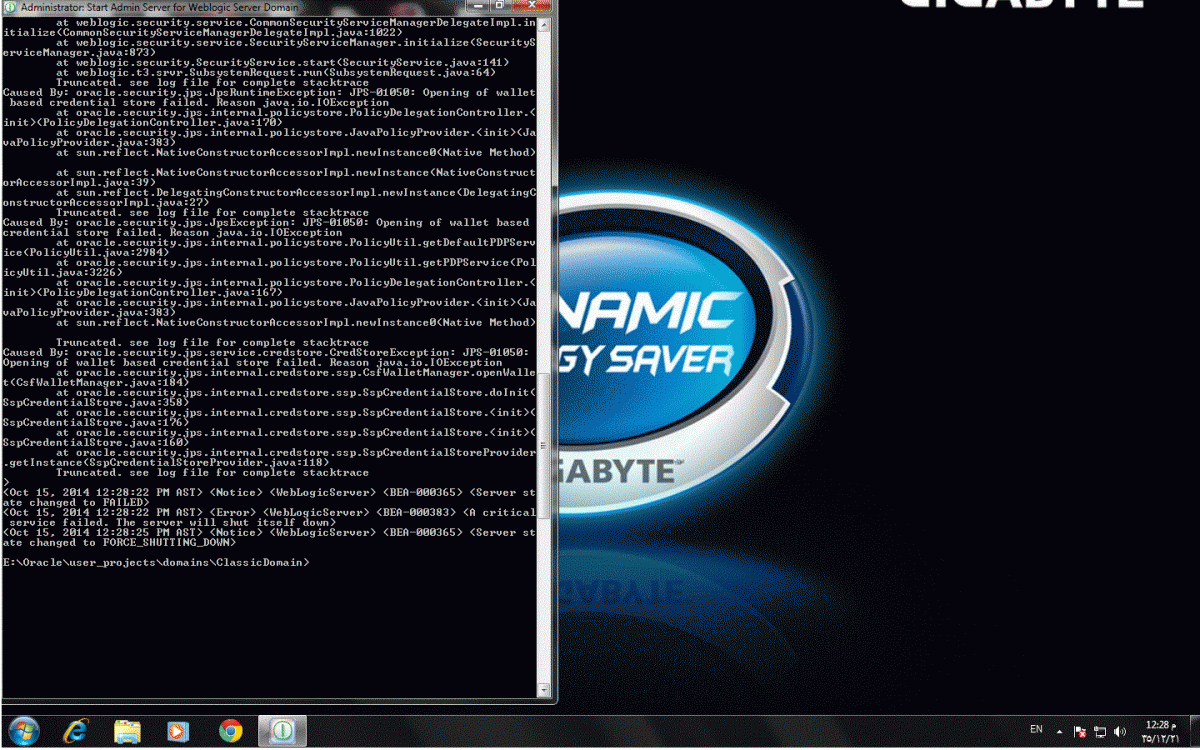
Task: Select the WebLogic Admin Server taskbar button
Action: tap(282, 731)
